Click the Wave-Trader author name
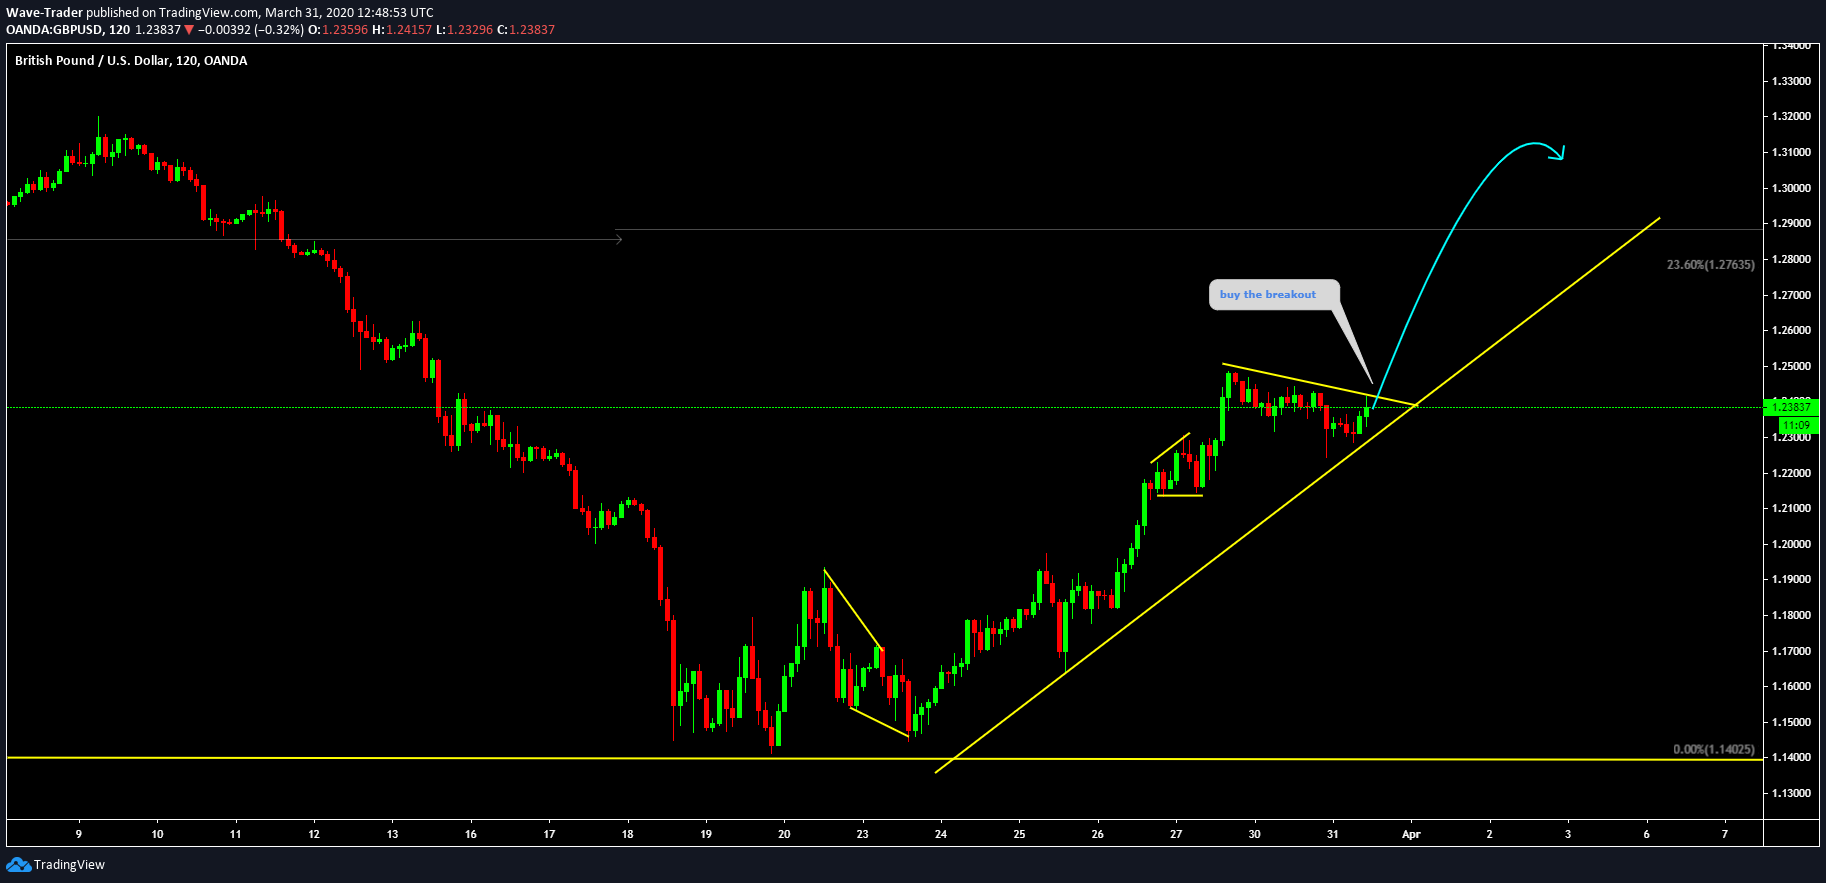Image resolution: width=1826 pixels, height=883 pixels. [x=44, y=13]
